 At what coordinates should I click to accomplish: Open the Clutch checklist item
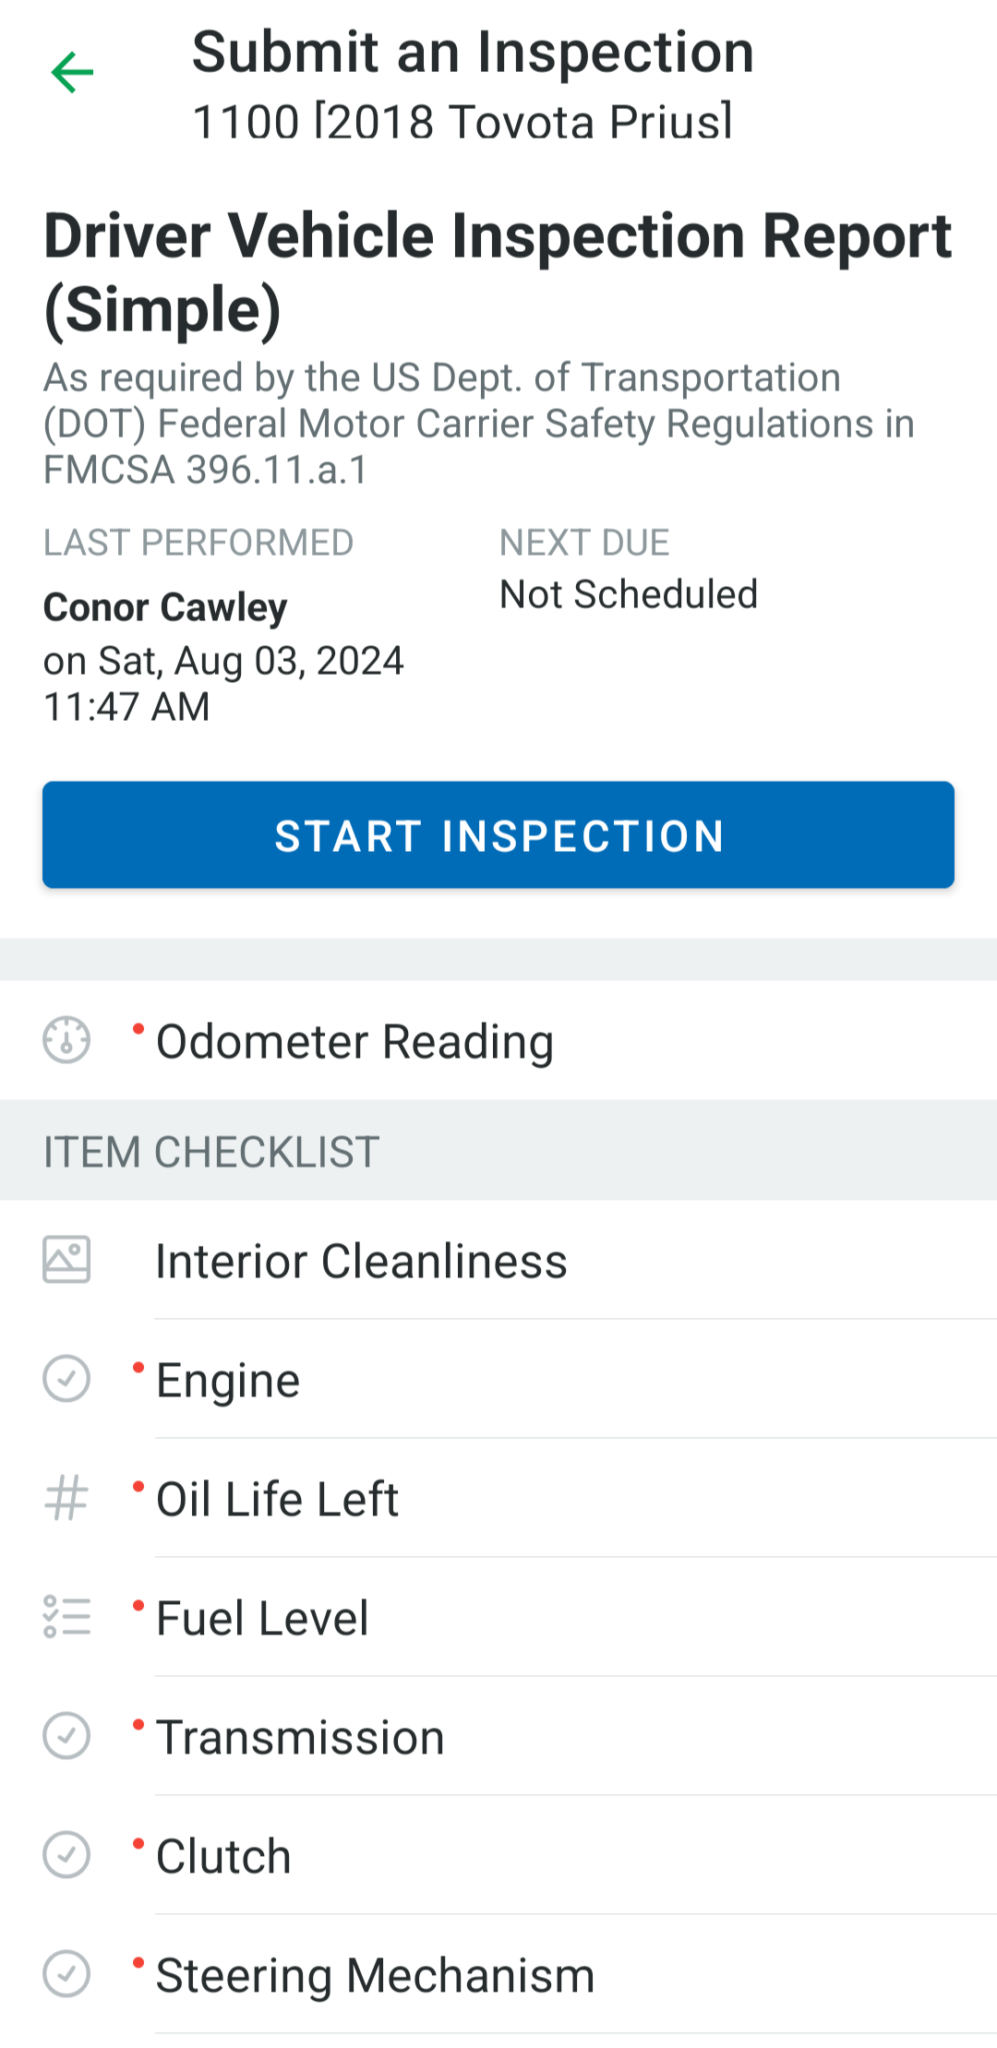click(221, 1855)
